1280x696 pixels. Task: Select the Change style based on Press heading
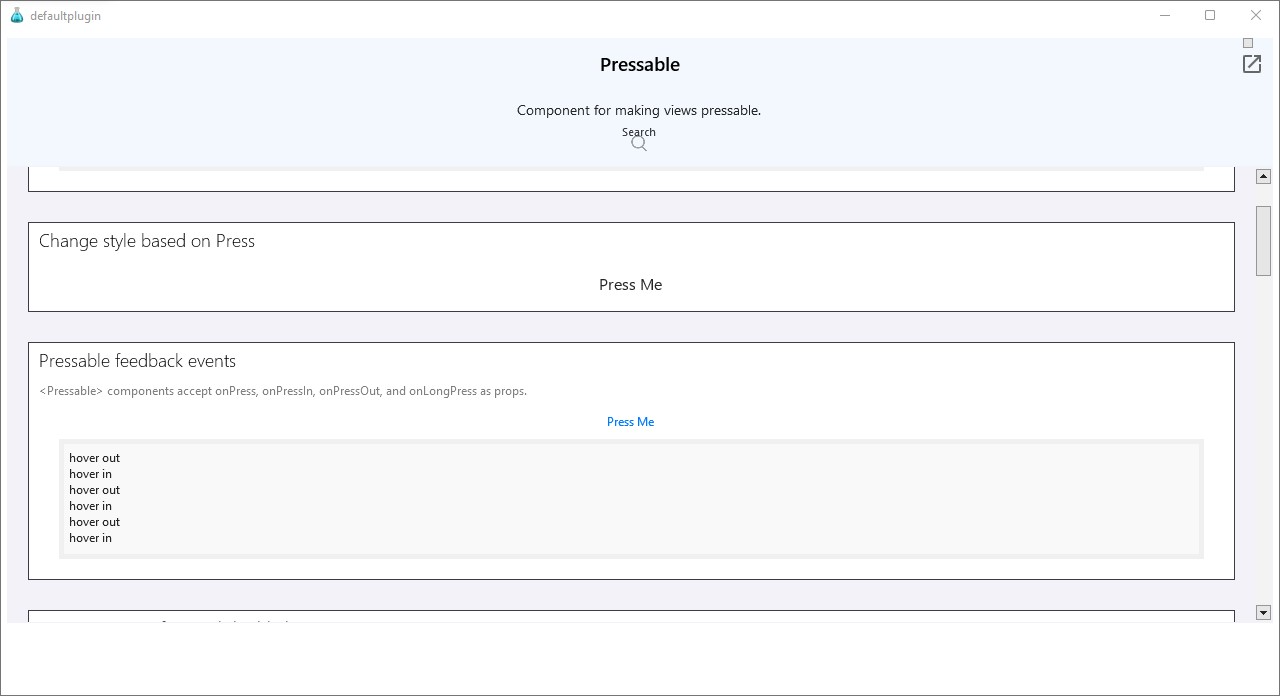click(x=147, y=241)
